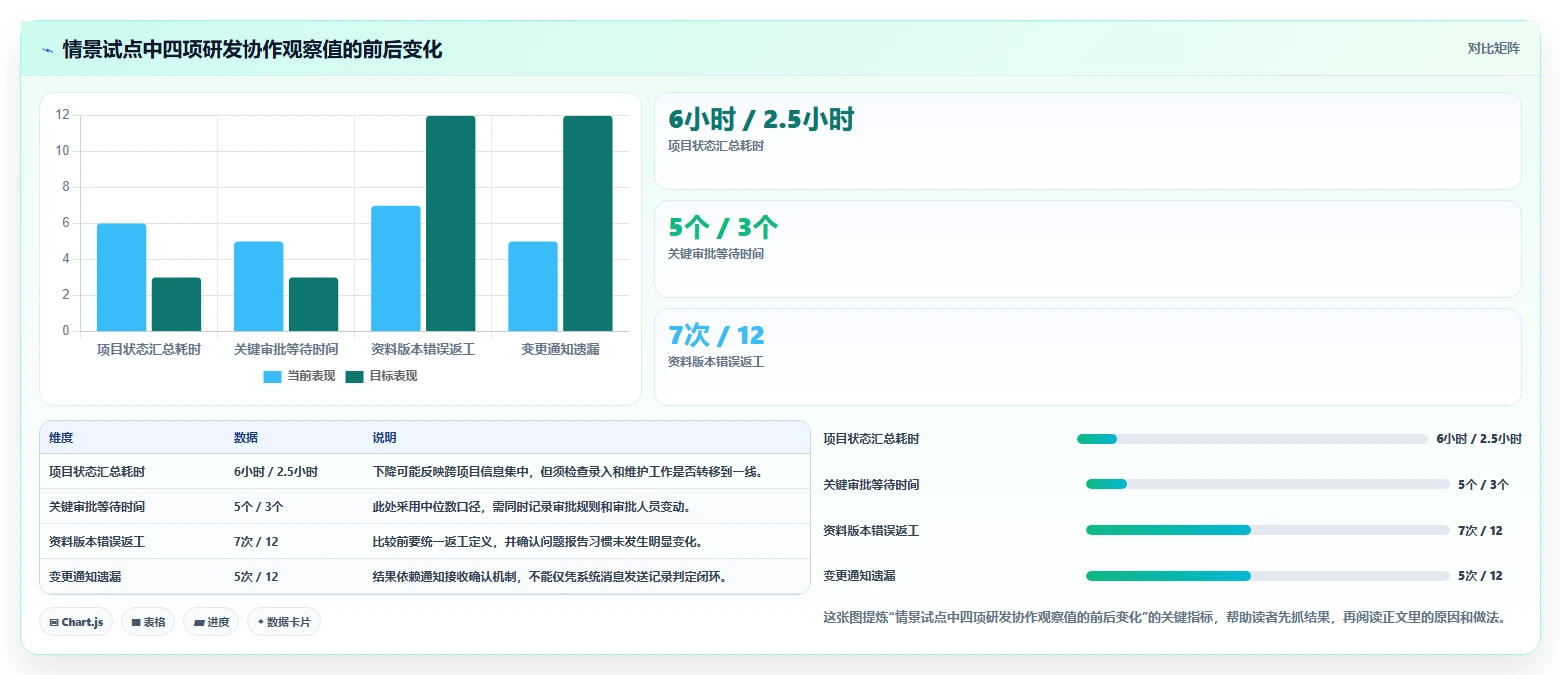The image size is (1561, 675).
Task: Toggle the 当前表现 legend swatch
Action: pos(273,377)
